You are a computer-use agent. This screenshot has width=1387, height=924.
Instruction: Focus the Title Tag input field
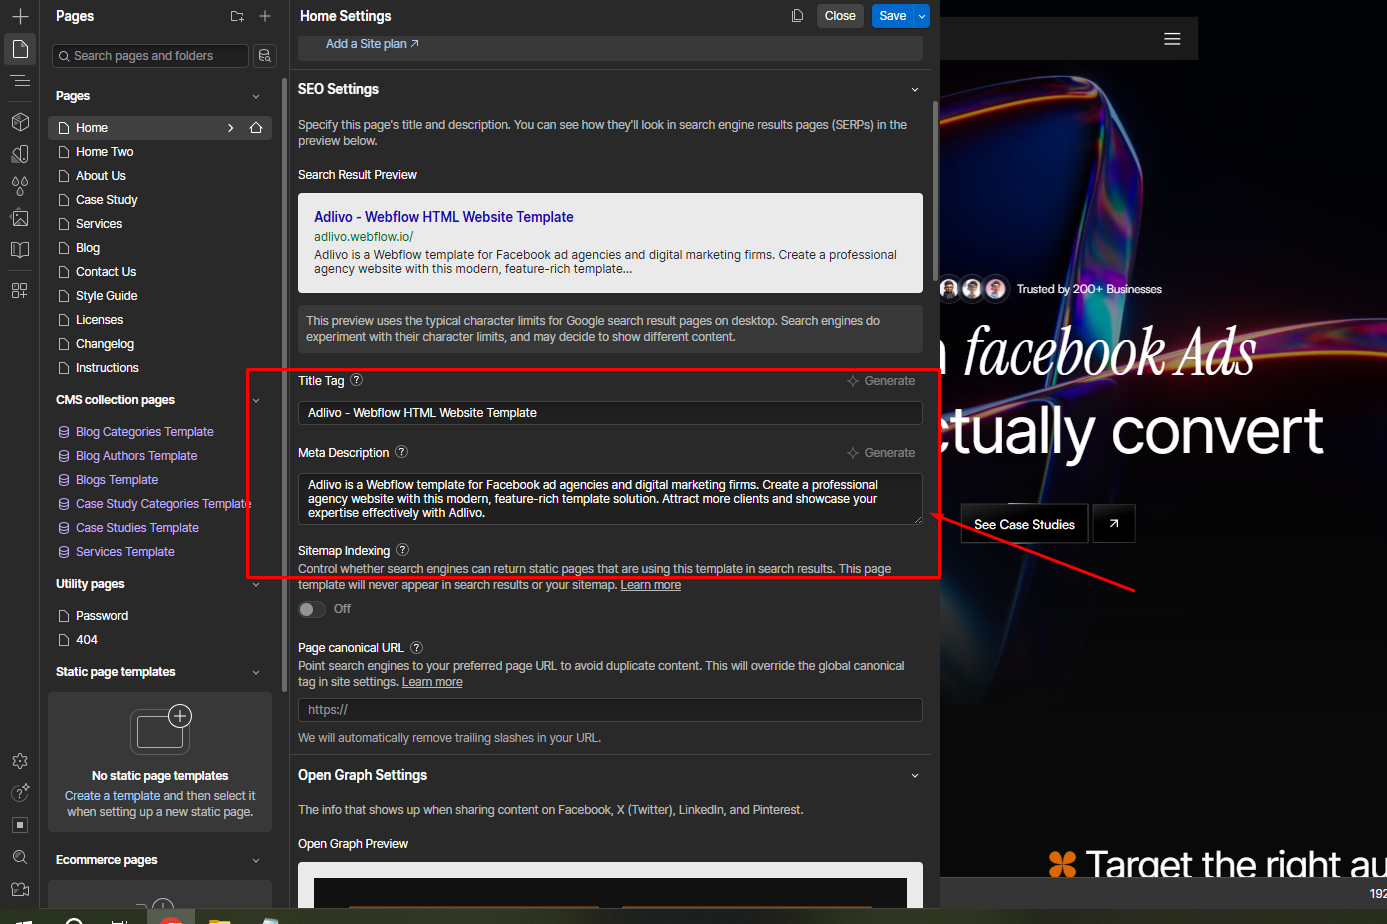point(610,413)
